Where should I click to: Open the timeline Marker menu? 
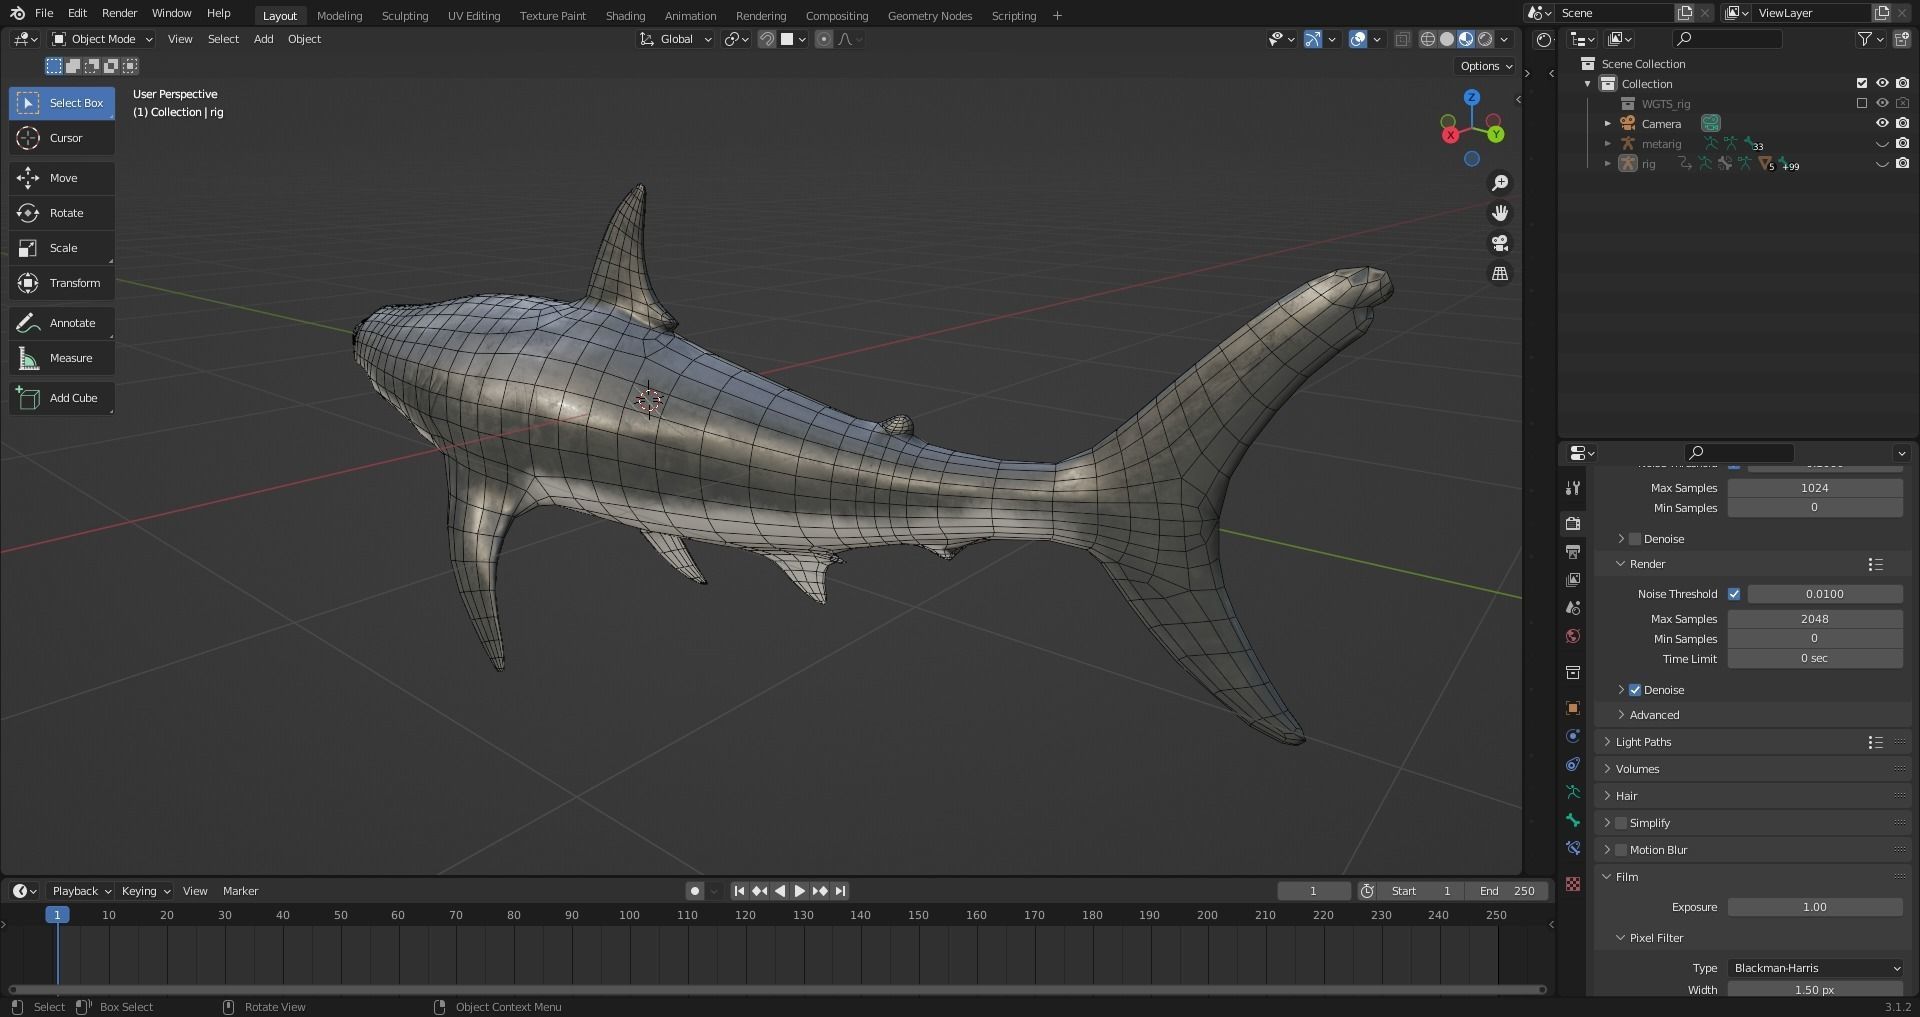click(240, 891)
